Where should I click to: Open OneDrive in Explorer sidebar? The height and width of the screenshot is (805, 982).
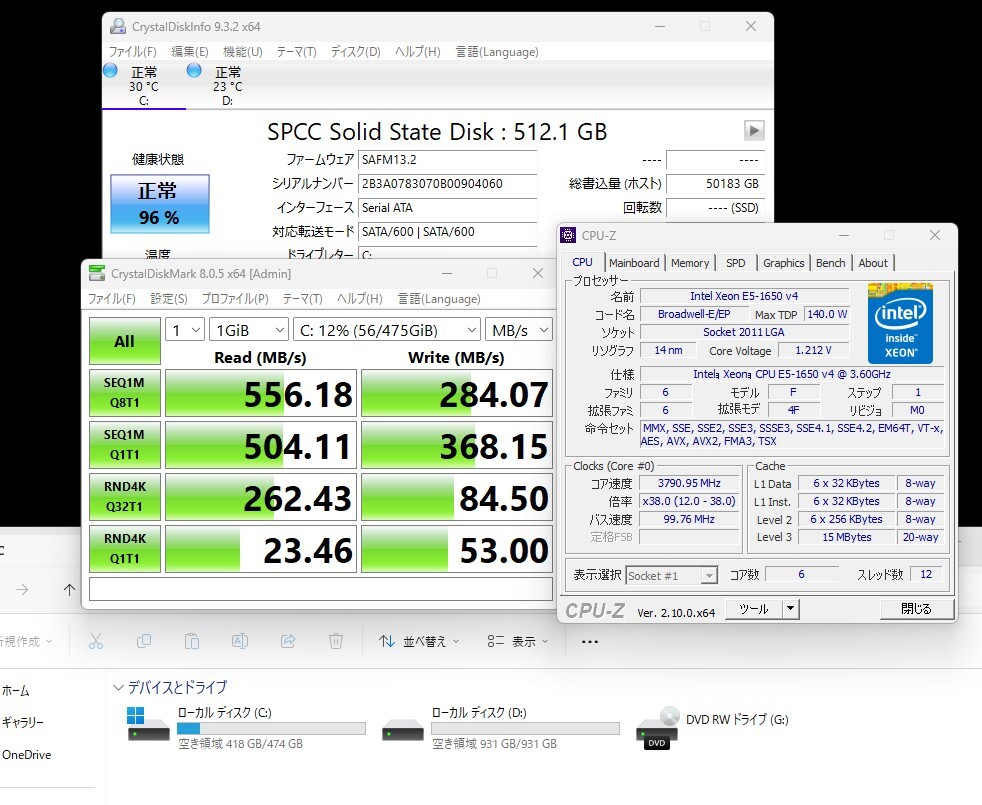26,755
